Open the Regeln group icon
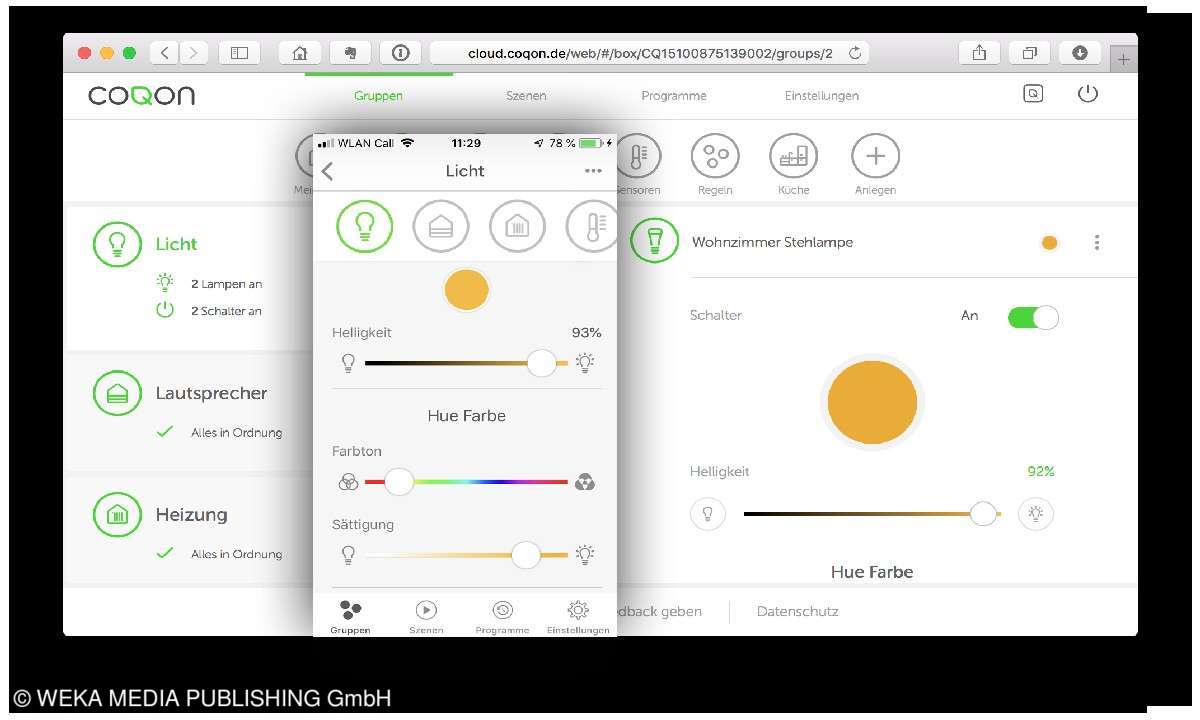 716,156
